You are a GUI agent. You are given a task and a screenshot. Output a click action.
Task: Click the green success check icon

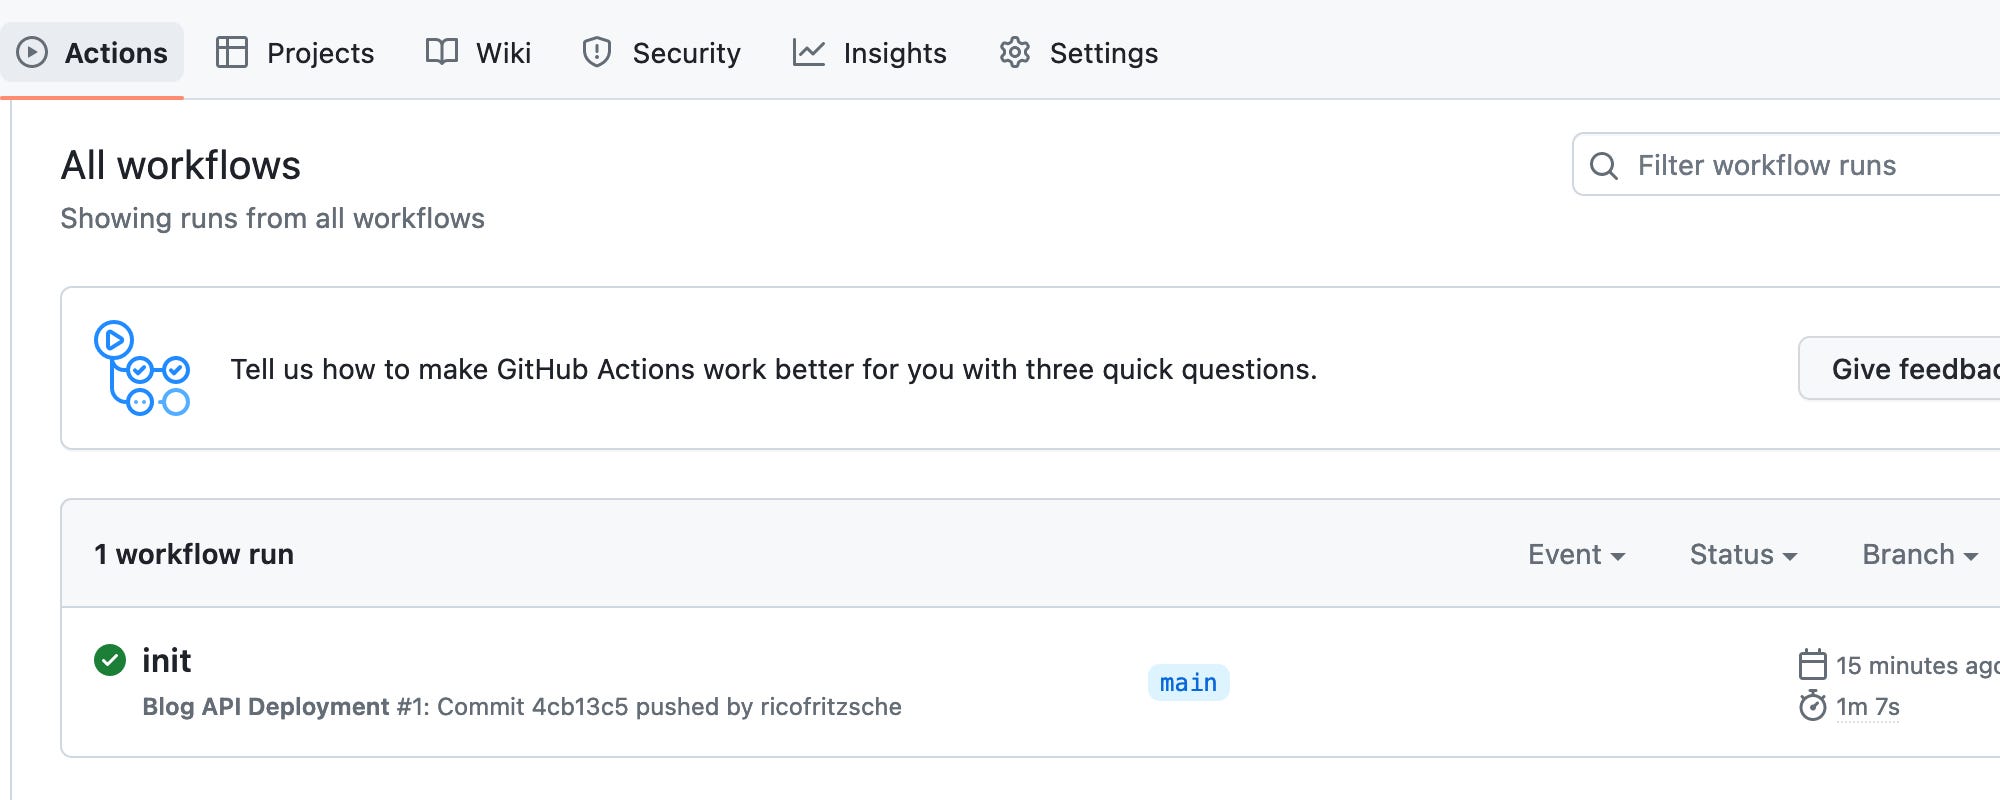pyautogui.click(x=110, y=660)
